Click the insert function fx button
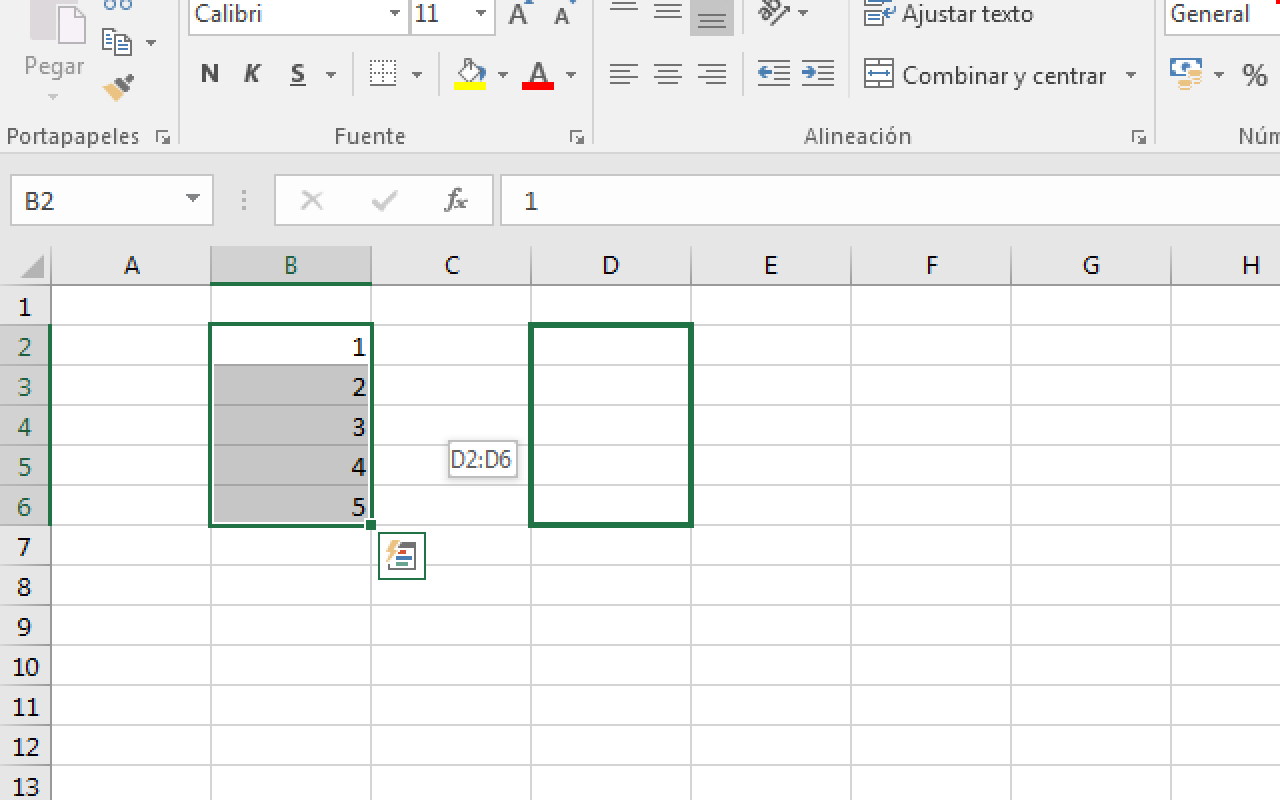This screenshot has height=800, width=1280. point(456,200)
